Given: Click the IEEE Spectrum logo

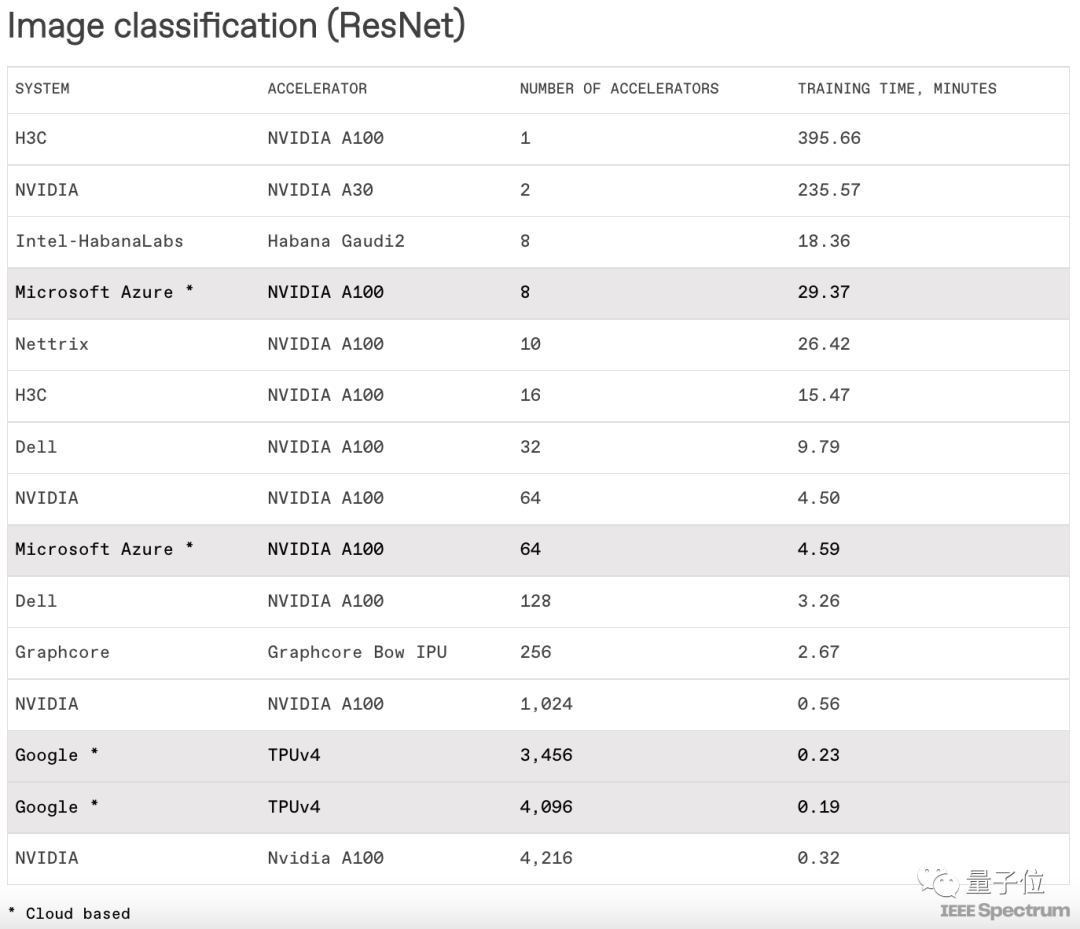Looking at the screenshot, I should point(1004,911).
